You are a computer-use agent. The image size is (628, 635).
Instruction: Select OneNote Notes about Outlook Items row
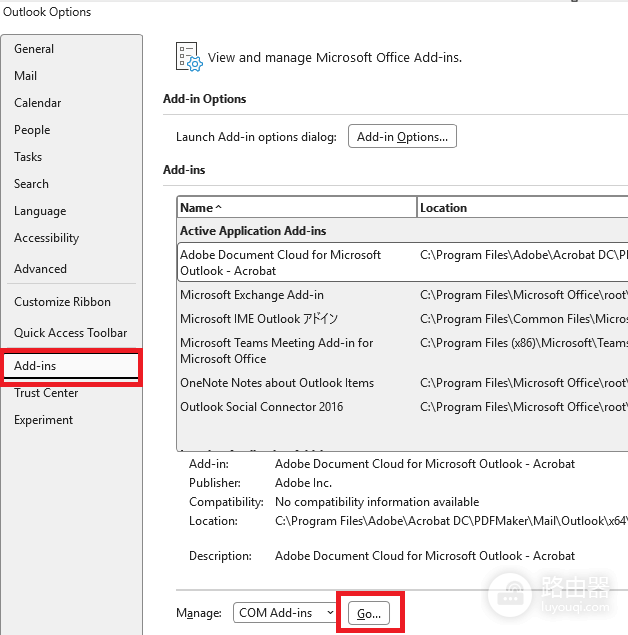tap(402, 383)
